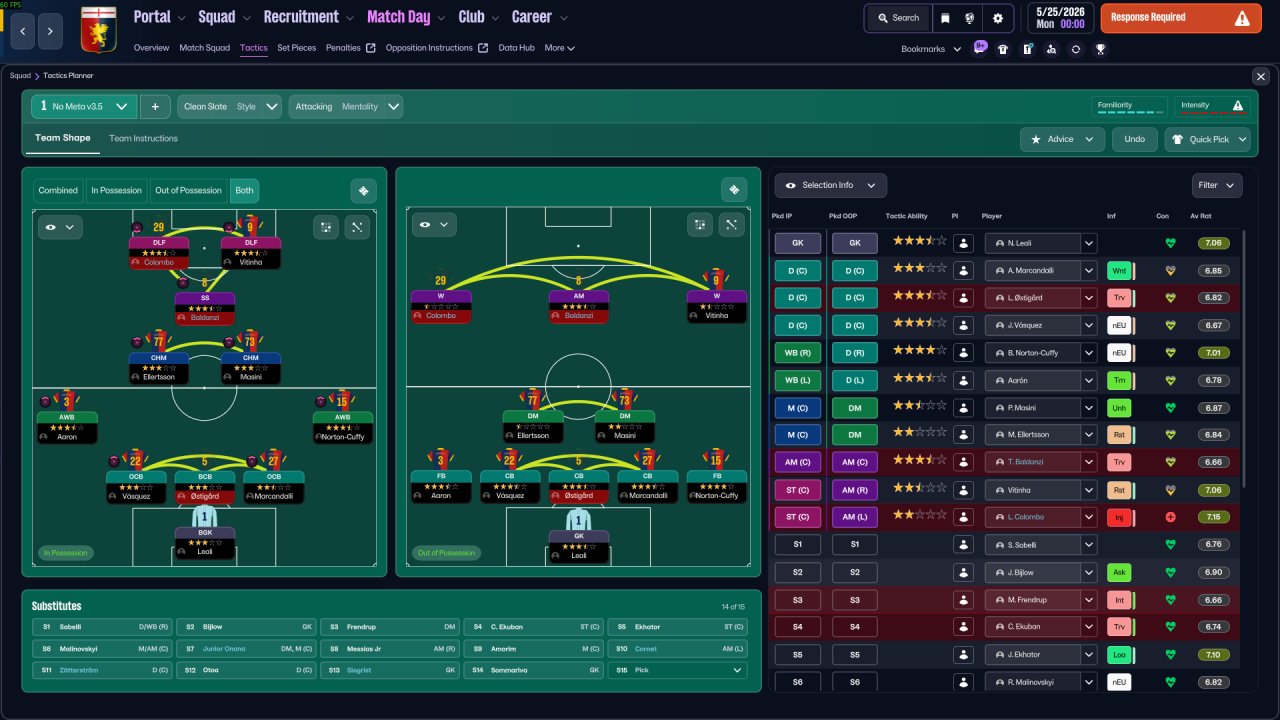Open the bookmark icon beside Search
The width and height of the screenshot is (1280, 720).
945,17
